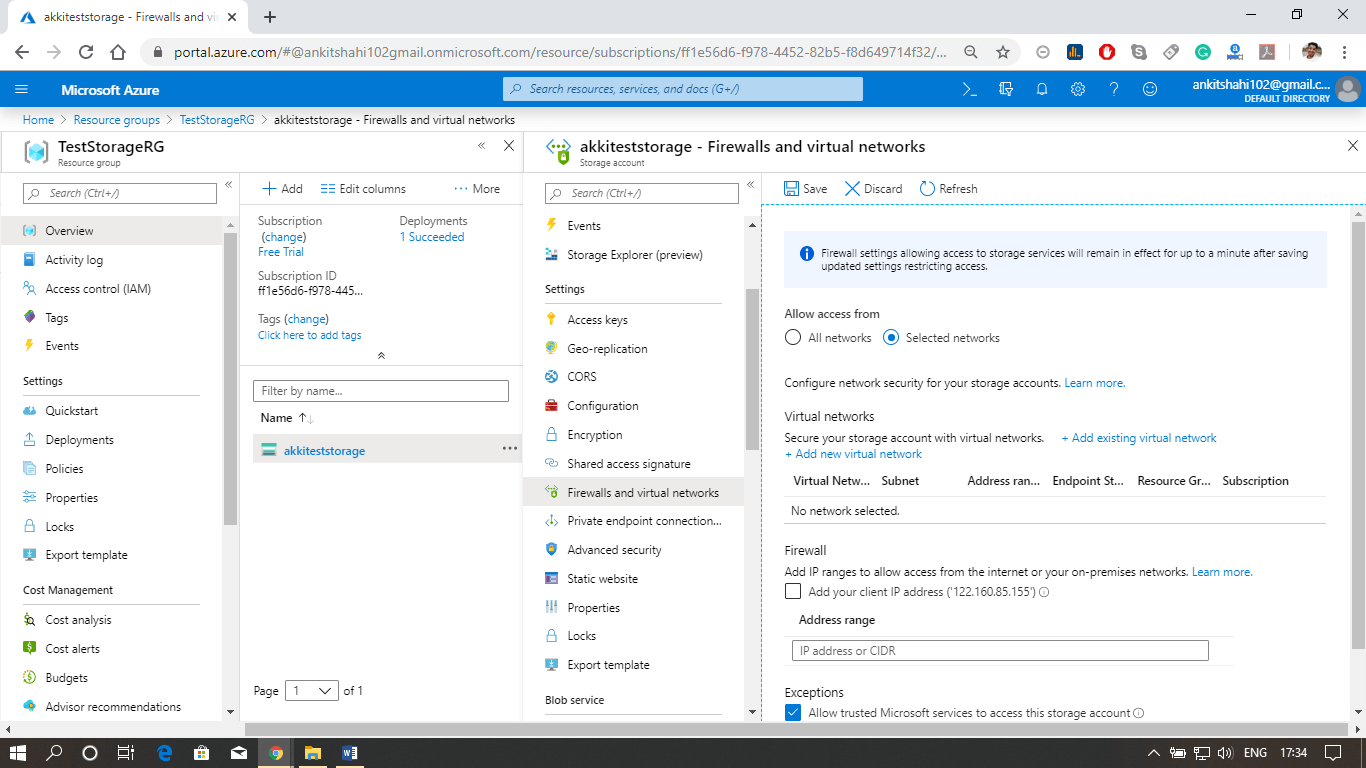The width and height of the screenshot is (1366, 768).
Task: Open Windows action center icon
Action: (1333, 752)
